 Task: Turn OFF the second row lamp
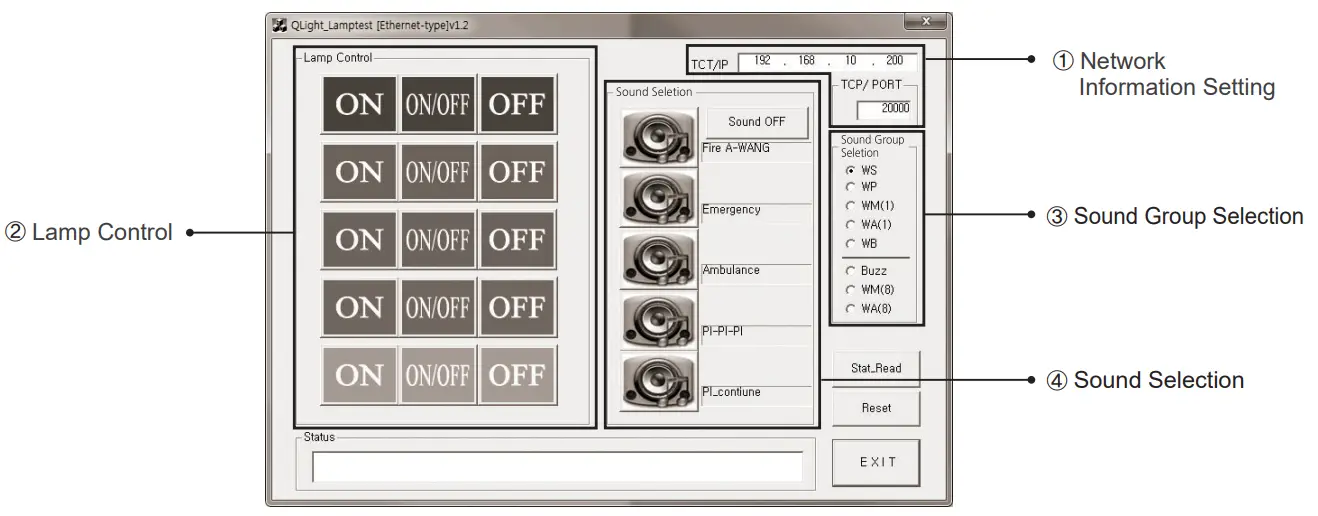[517, 172]
